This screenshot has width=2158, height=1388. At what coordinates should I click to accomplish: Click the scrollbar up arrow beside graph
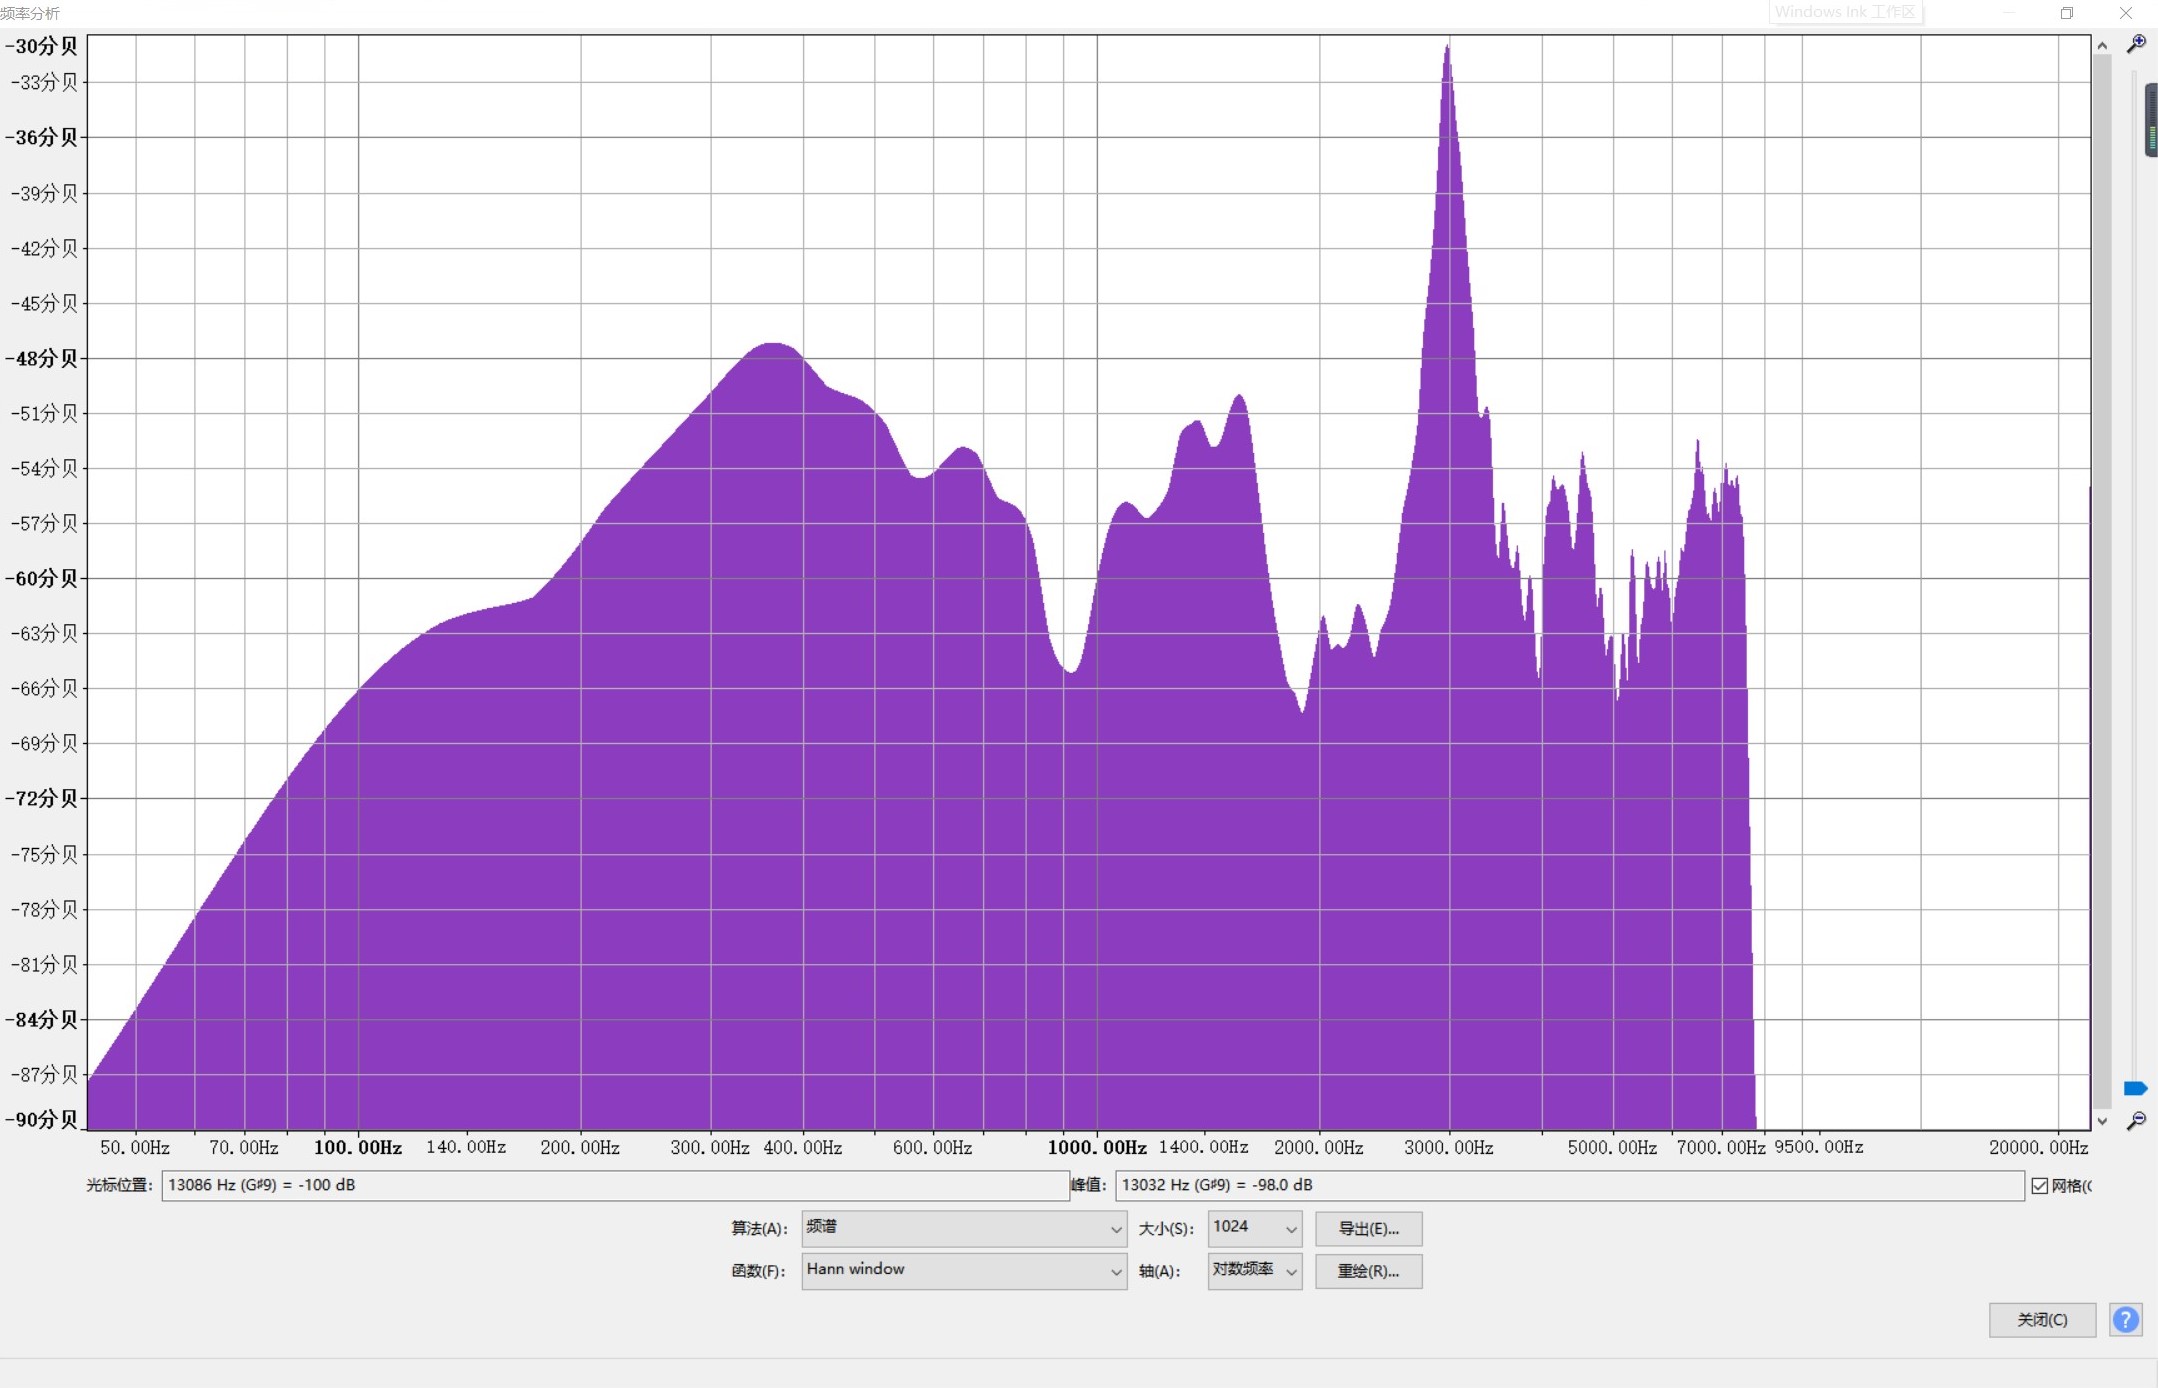tap(2102, 46)
